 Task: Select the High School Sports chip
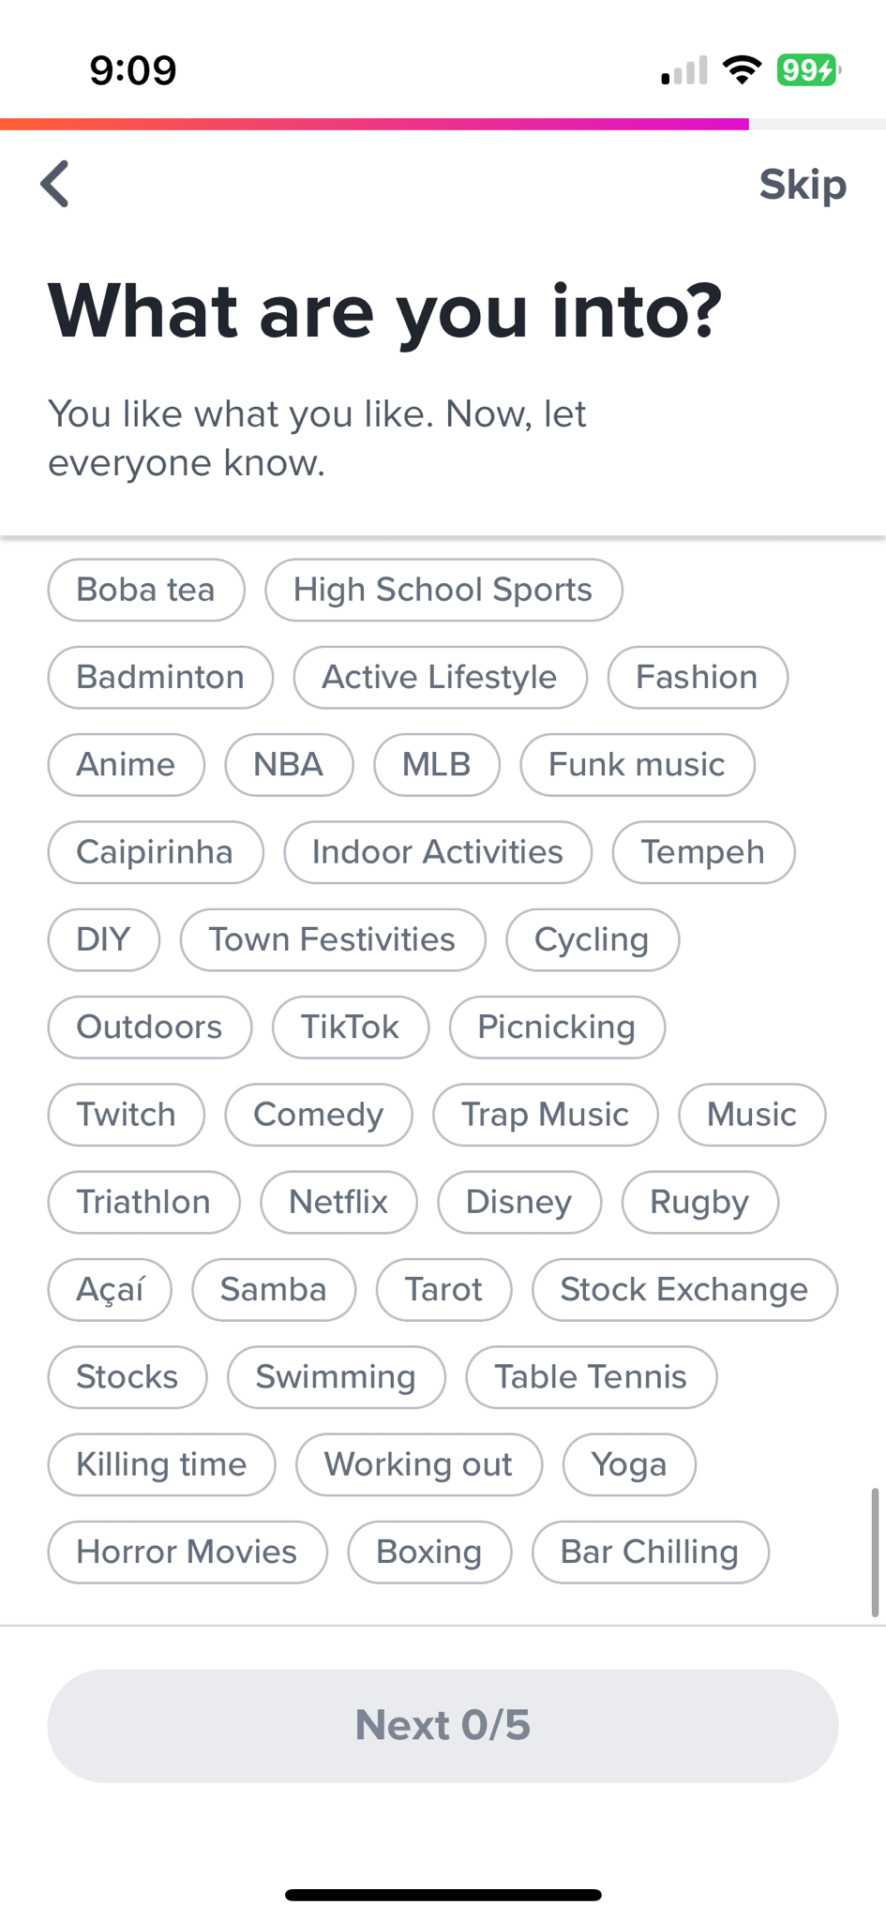443,590
